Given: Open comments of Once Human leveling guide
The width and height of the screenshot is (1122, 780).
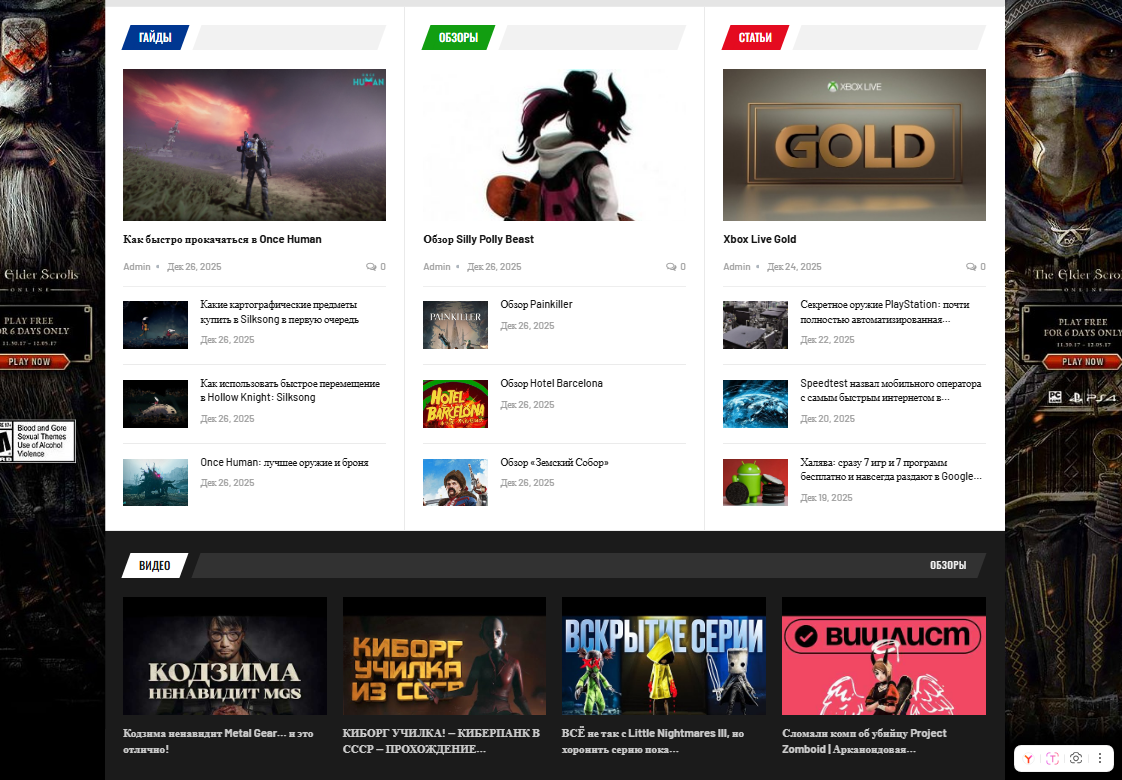Looking at the screenshot, I should click(x=376, y=266).
